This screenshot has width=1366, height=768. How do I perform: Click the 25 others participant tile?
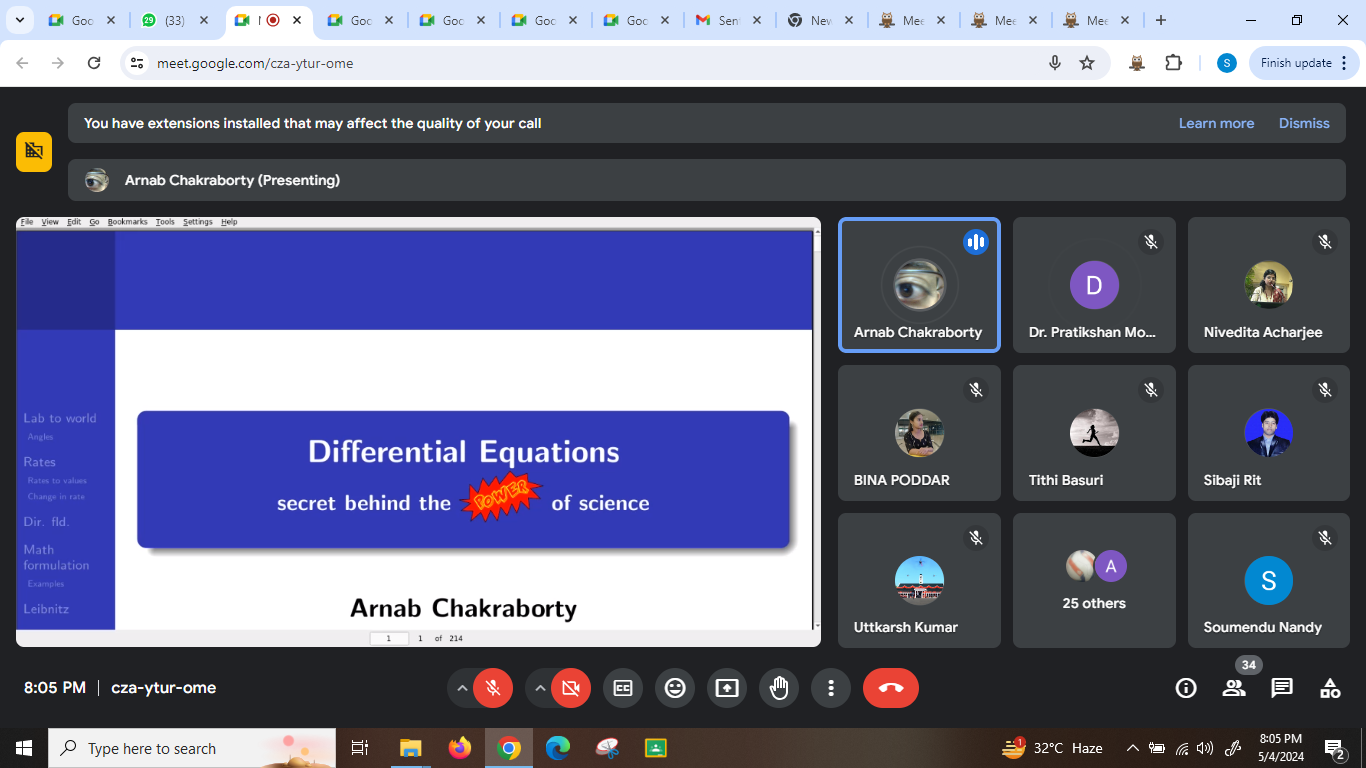point(1094,581)
